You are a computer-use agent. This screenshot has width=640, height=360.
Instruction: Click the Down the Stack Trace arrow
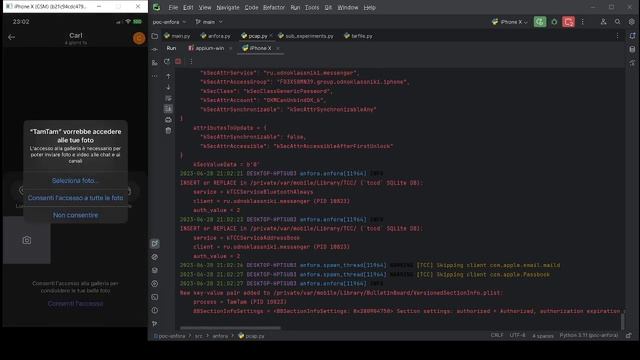coord(168,87)
